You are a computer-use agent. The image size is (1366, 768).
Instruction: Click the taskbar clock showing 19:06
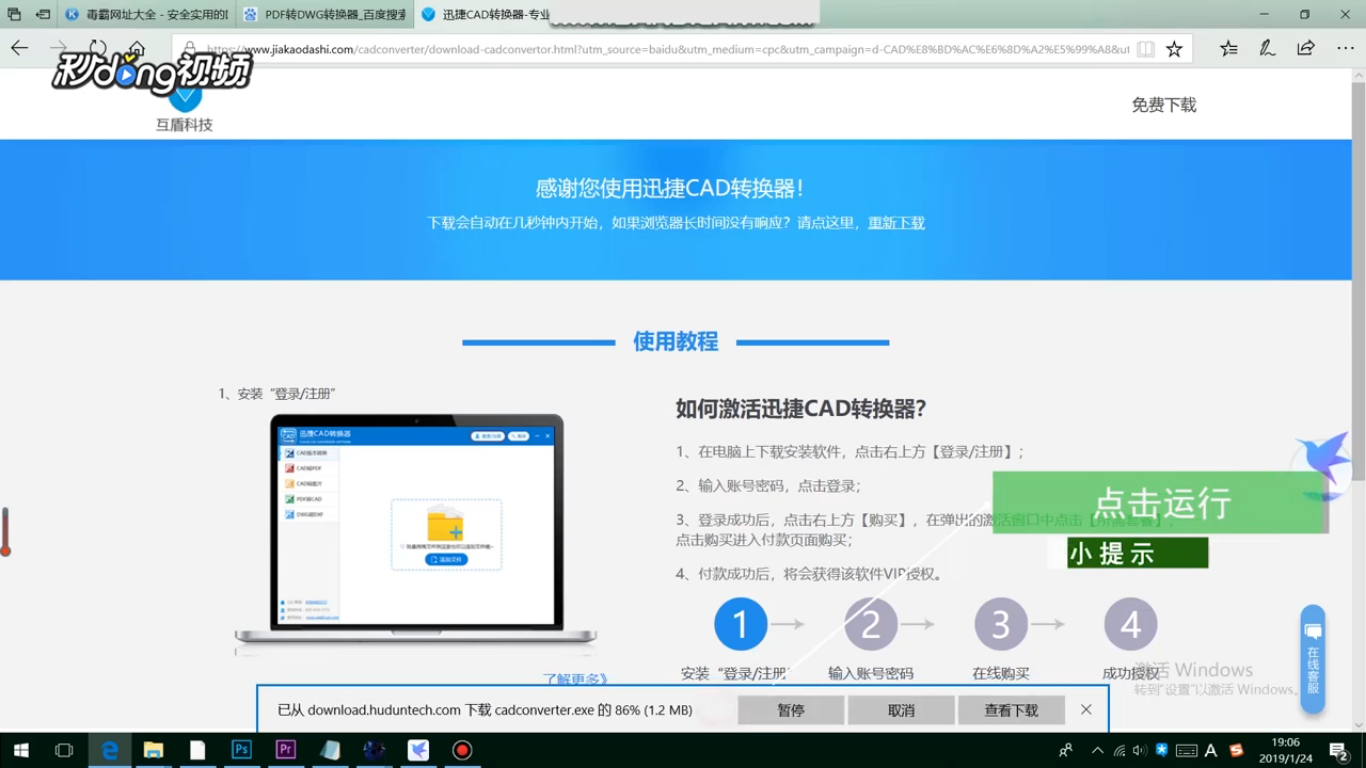click(x=1285, y=750)
